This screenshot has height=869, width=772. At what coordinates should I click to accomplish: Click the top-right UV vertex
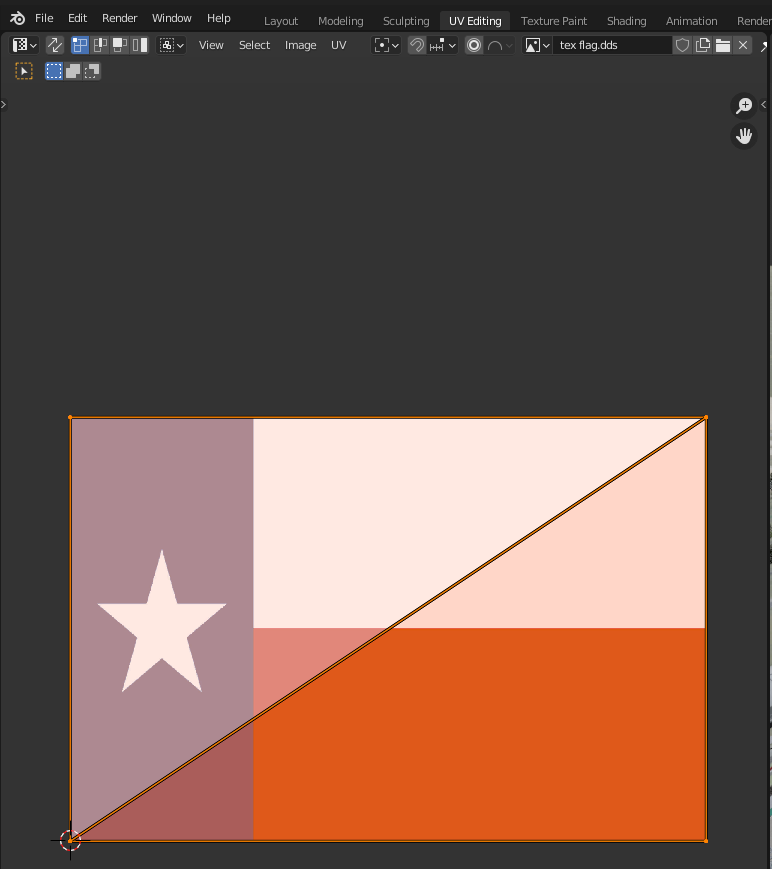coord(705,417)
